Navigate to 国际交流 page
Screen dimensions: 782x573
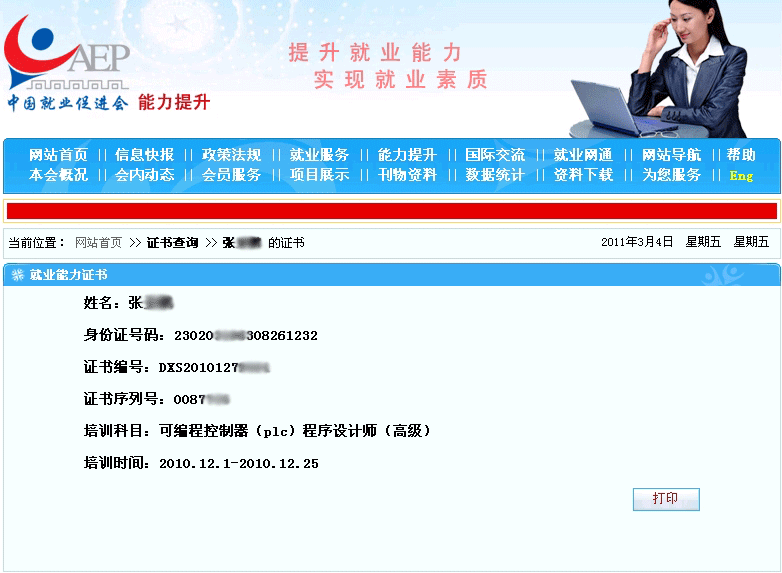tap(495, 155)
